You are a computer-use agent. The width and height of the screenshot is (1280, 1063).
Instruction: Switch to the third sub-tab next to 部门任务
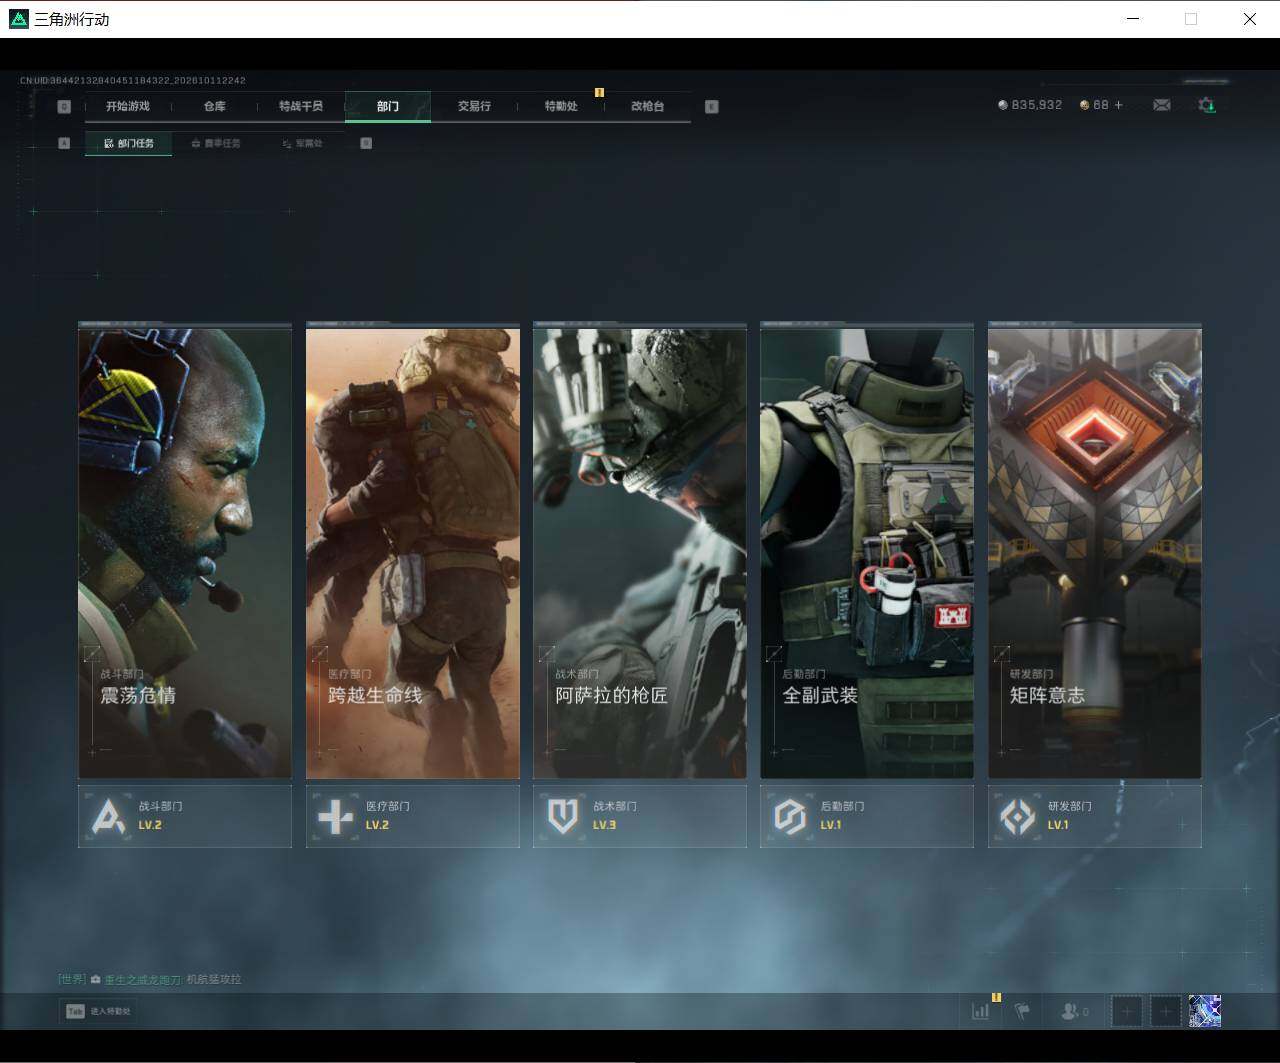(303, 143)
